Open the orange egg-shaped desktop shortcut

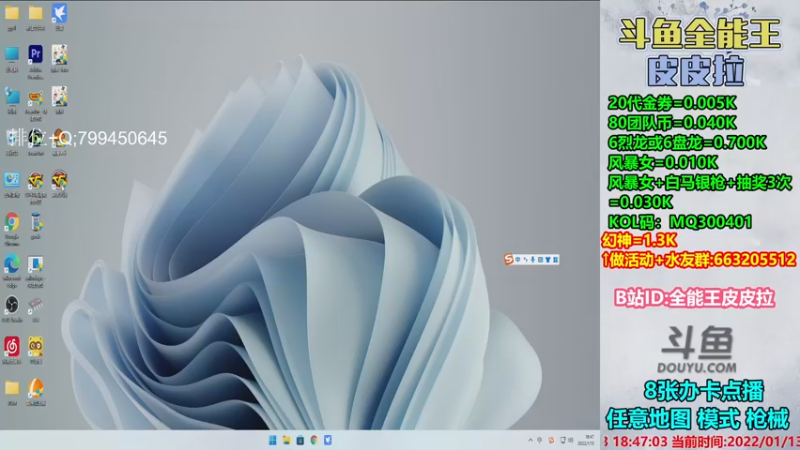point(35,389)
